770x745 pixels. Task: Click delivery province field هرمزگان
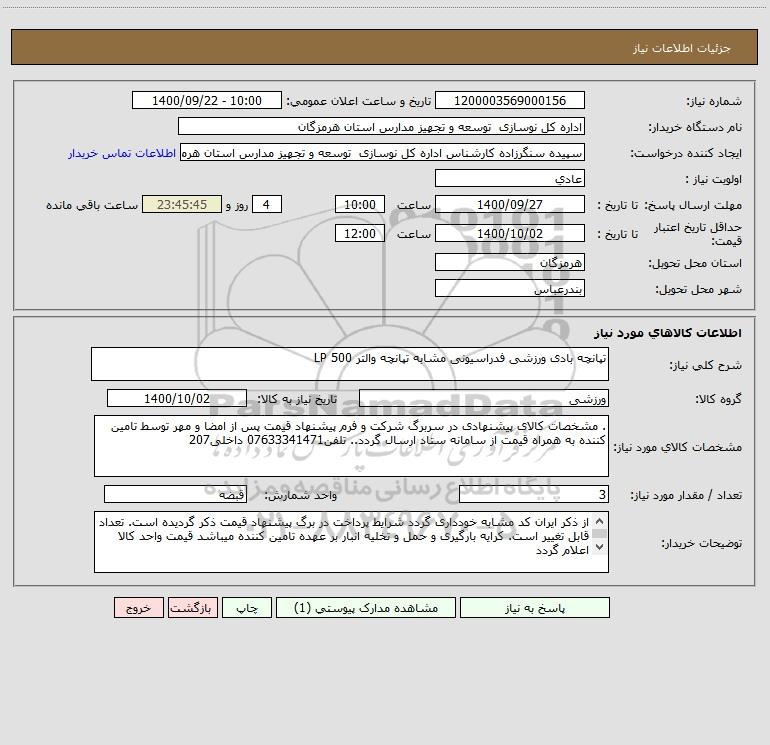510,262
